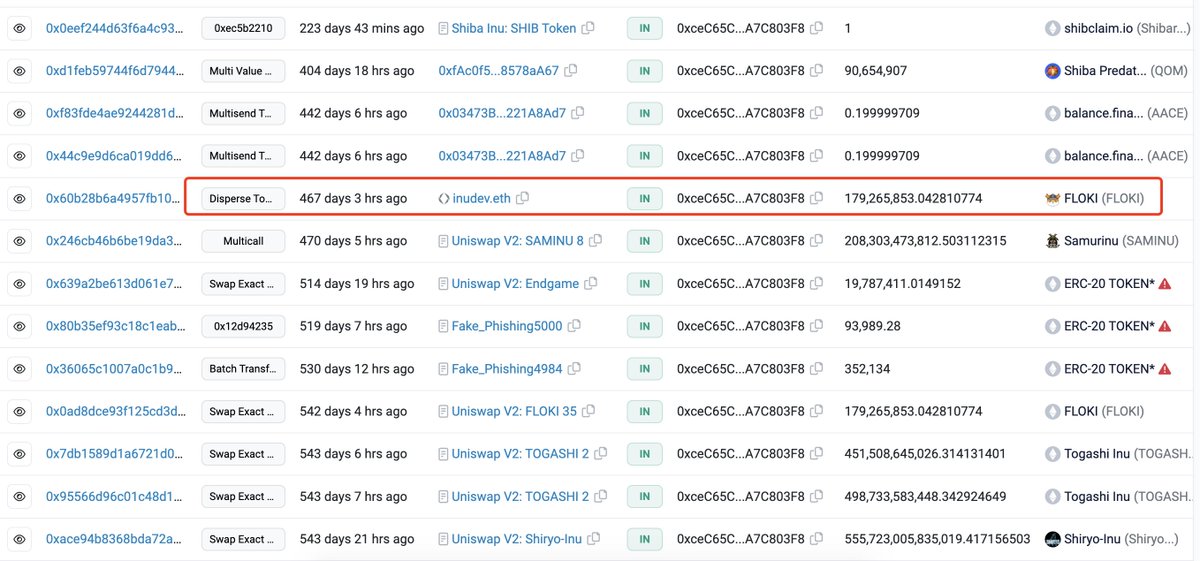The height and width of the screenshot is (561, 1200).
Task: Click warning triangle in the 19,787,411.0149152 row
Action: coord(1164,284)
